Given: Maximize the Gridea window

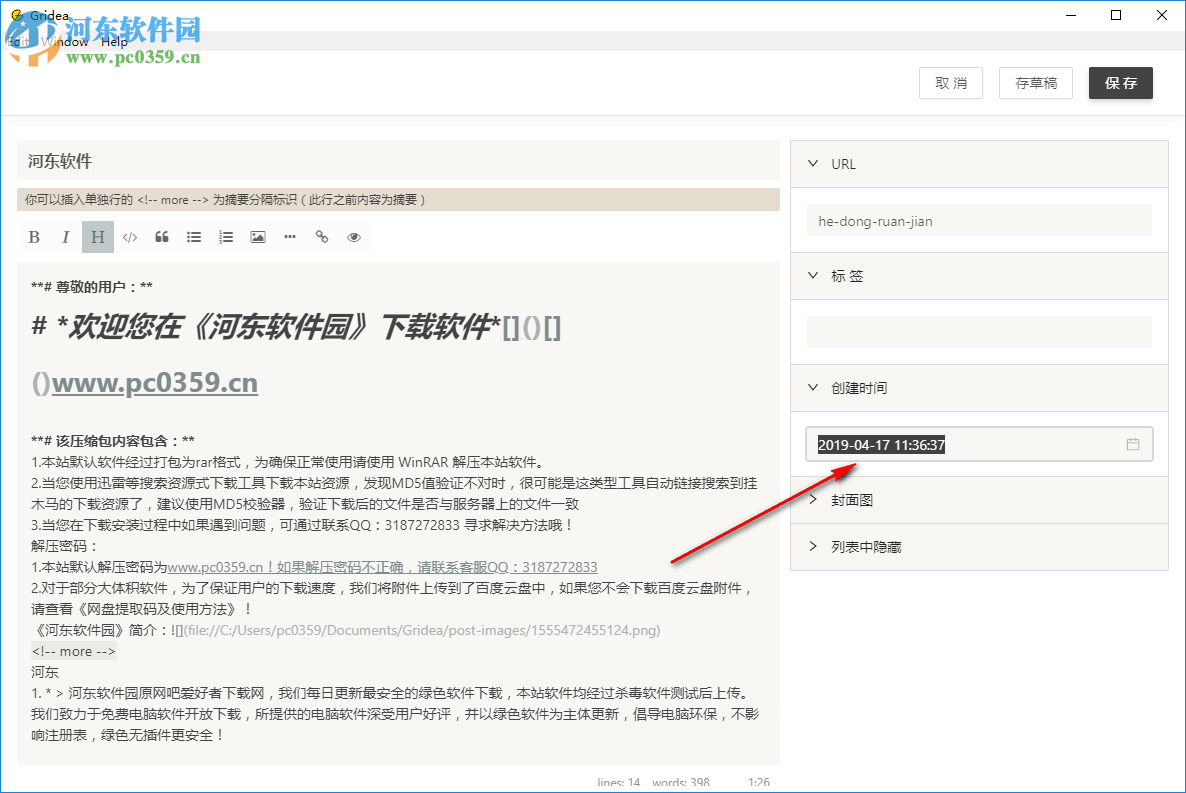Looking at the screenshot, I should [x=1116, y=15].
